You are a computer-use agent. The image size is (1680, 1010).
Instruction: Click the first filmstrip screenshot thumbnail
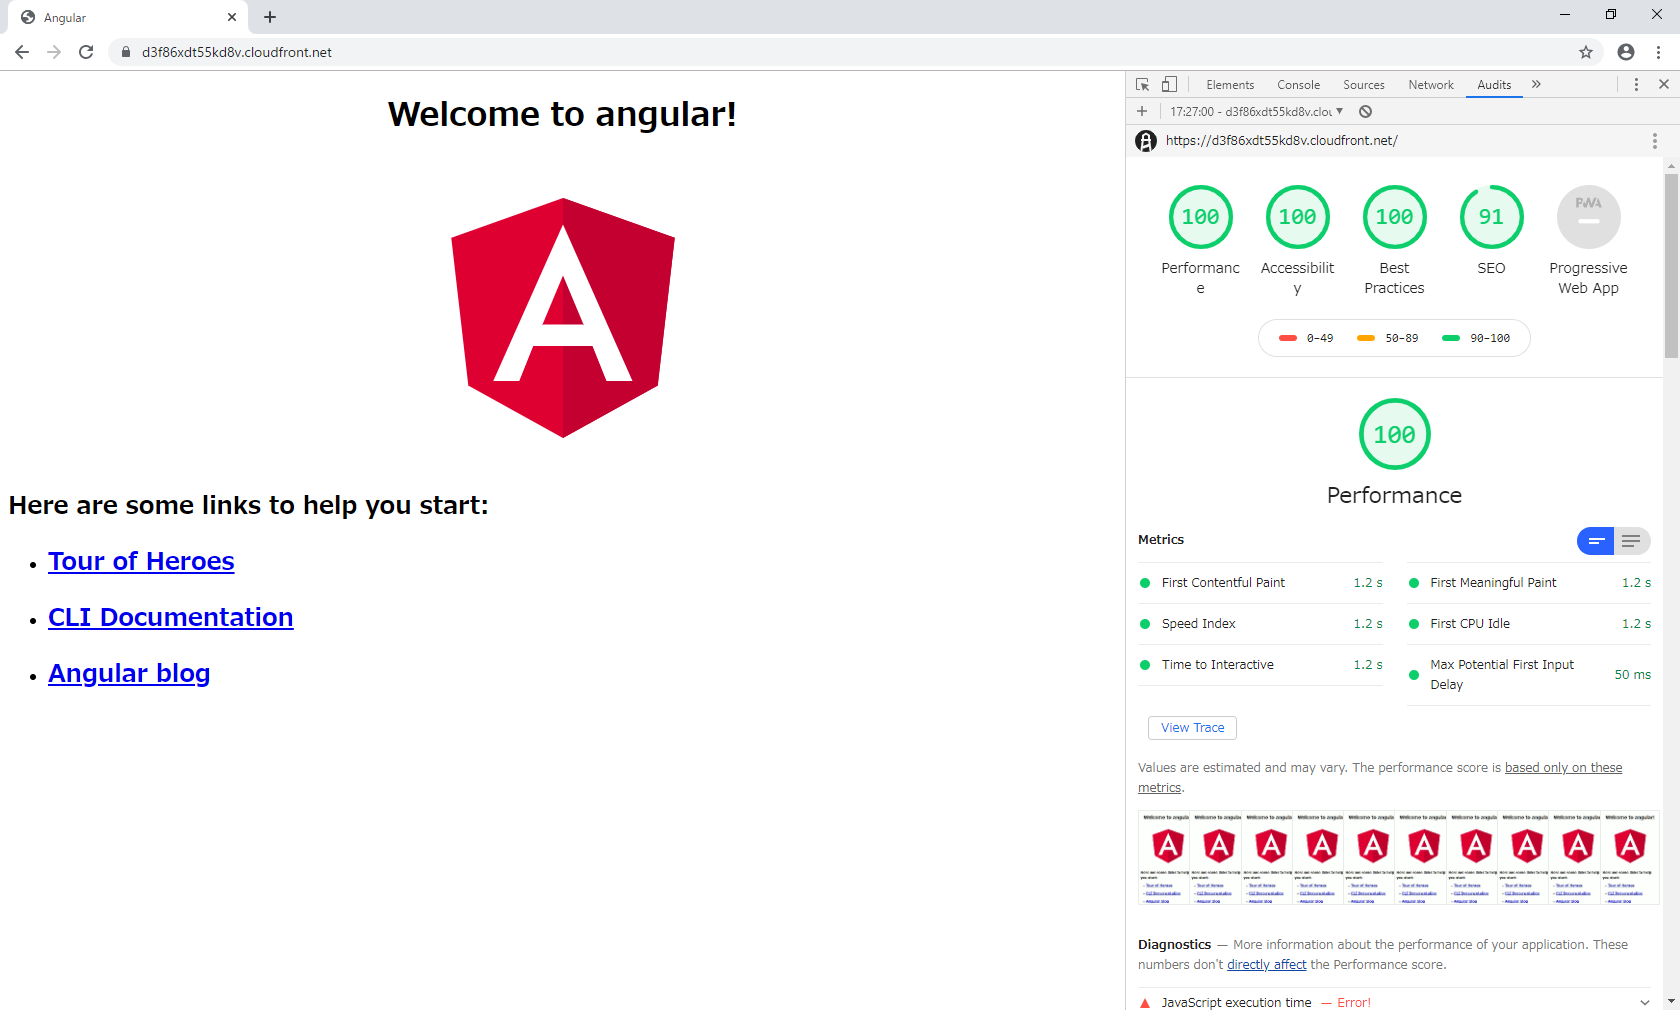coord(1165,858)
